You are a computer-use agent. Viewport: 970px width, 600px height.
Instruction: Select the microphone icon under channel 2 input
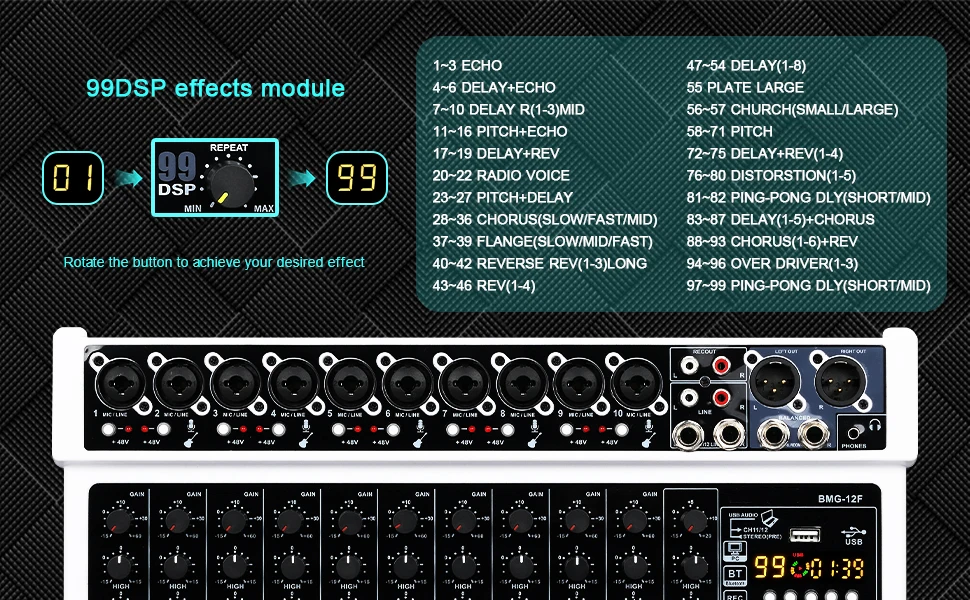(190, 427)
